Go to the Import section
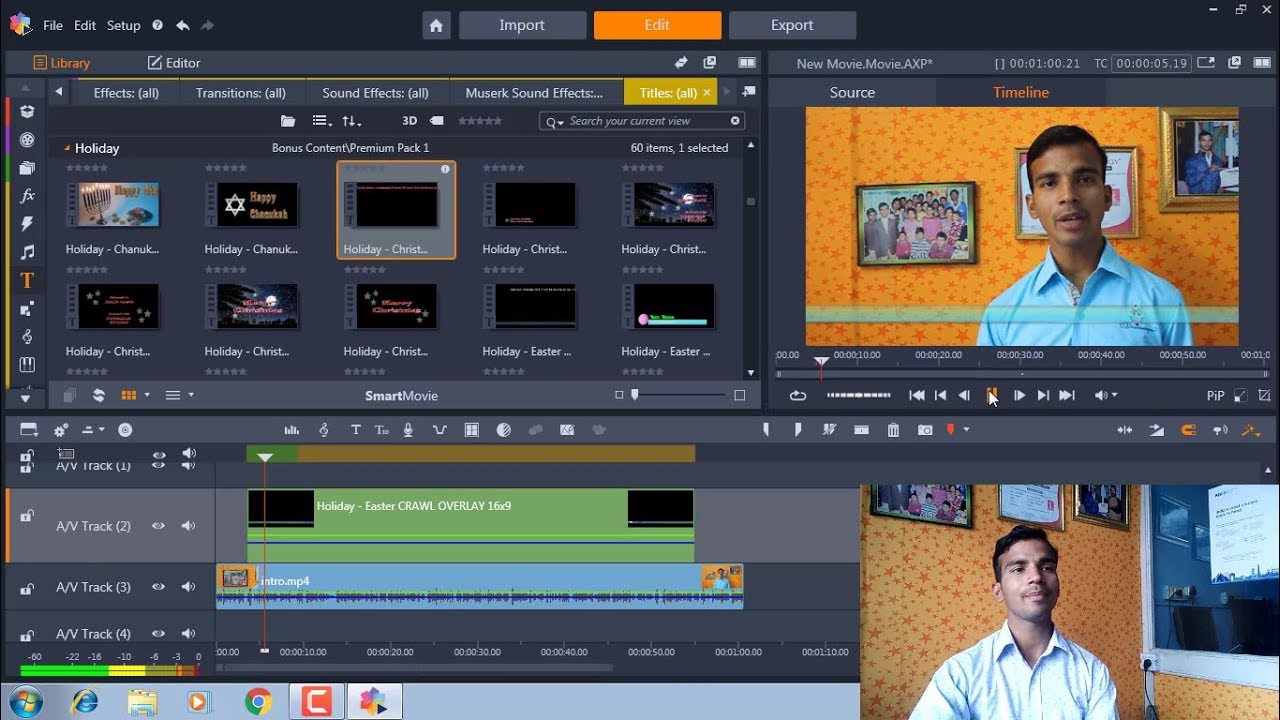This screenshot has height=720, width=1280. (522, 25)
